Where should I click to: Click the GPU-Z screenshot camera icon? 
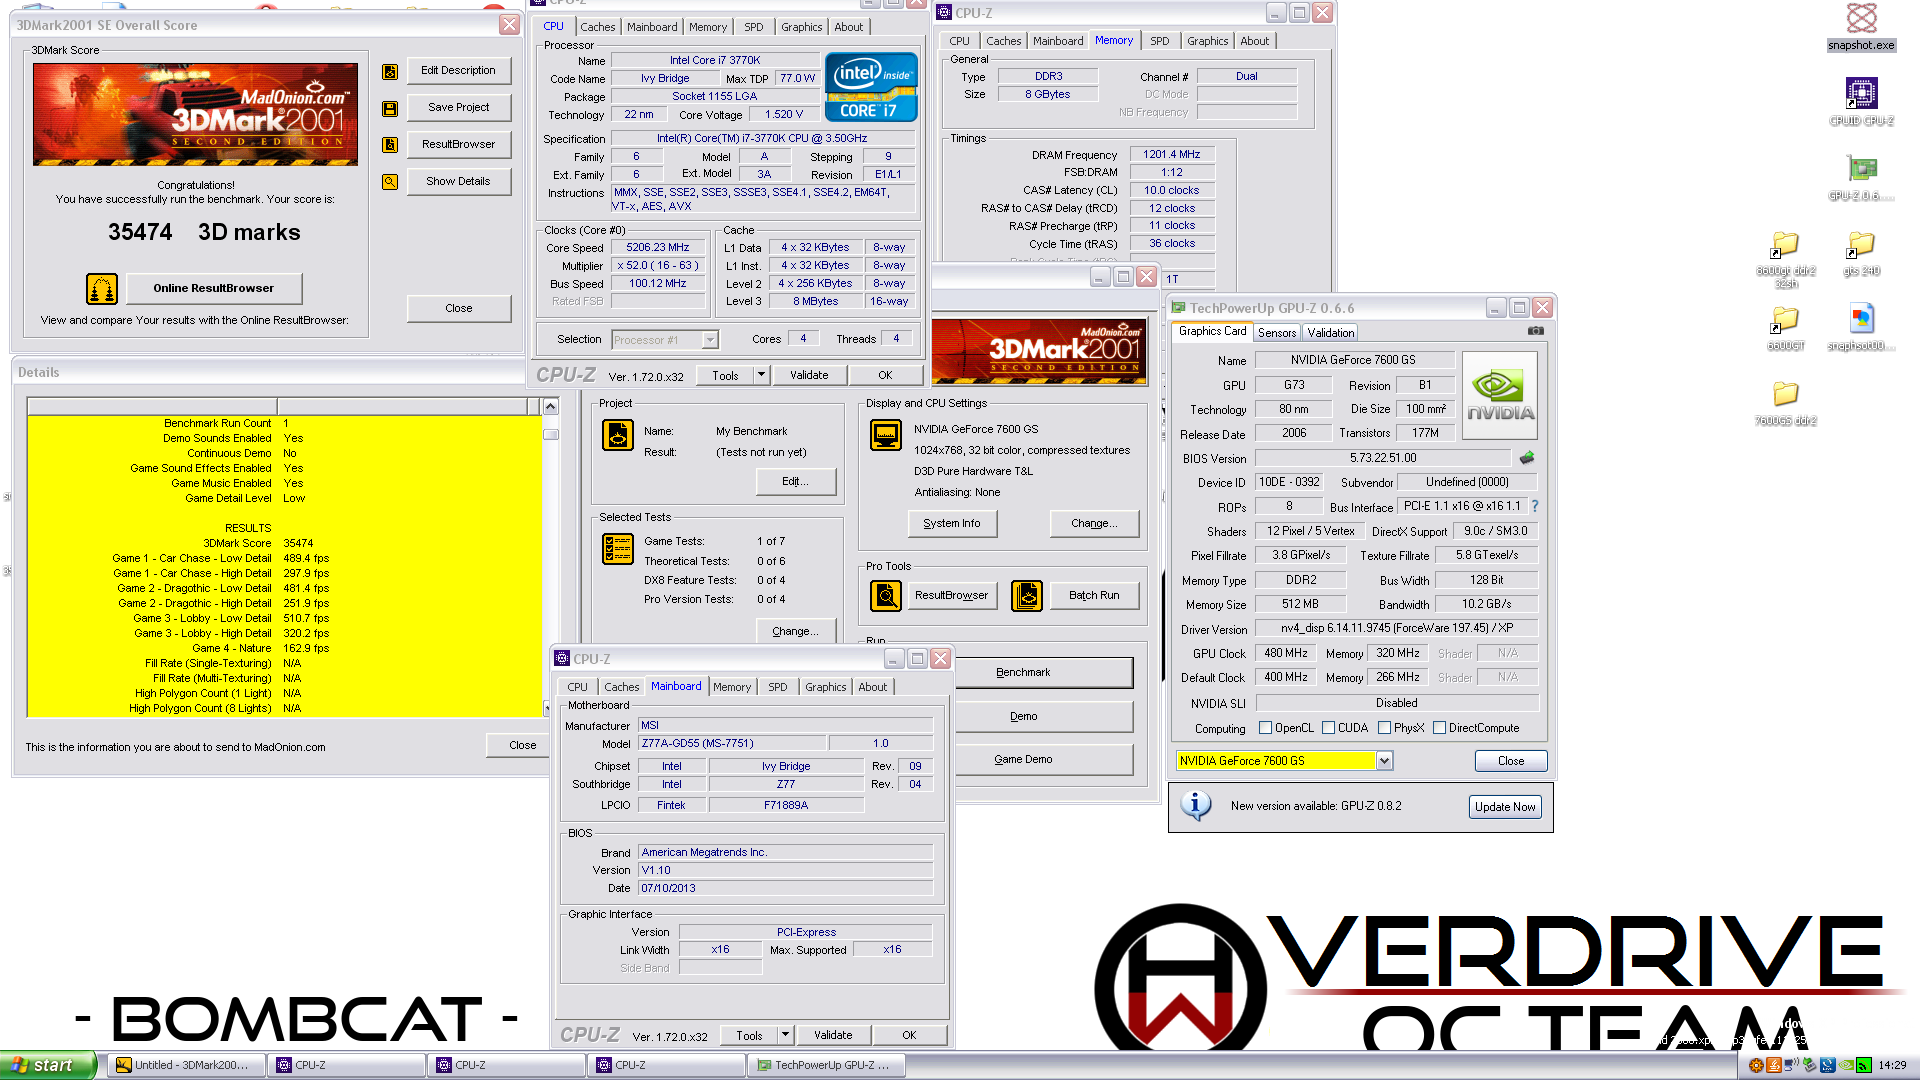1536,331
